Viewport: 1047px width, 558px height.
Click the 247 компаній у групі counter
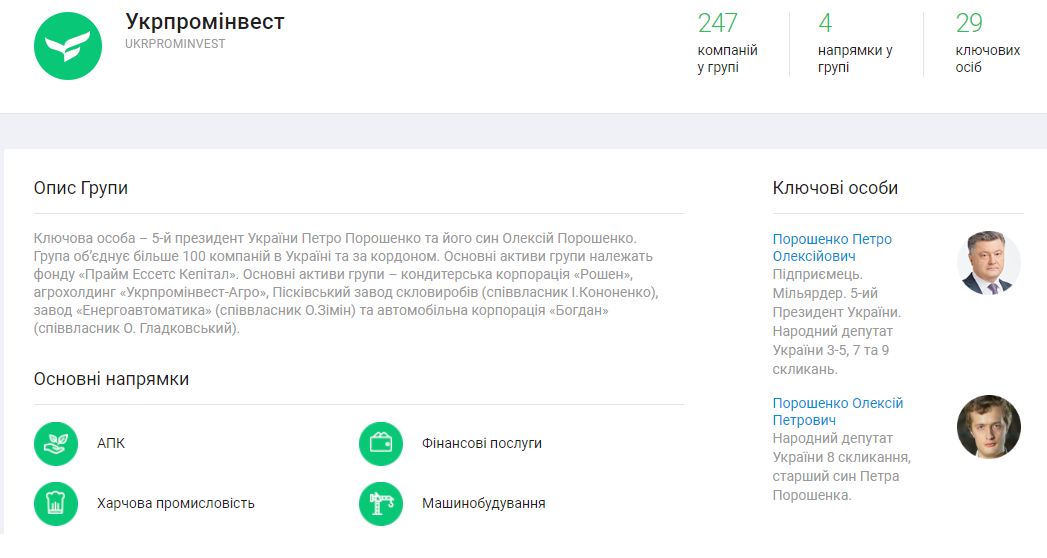pyautogui.click(x=727, y=44)
